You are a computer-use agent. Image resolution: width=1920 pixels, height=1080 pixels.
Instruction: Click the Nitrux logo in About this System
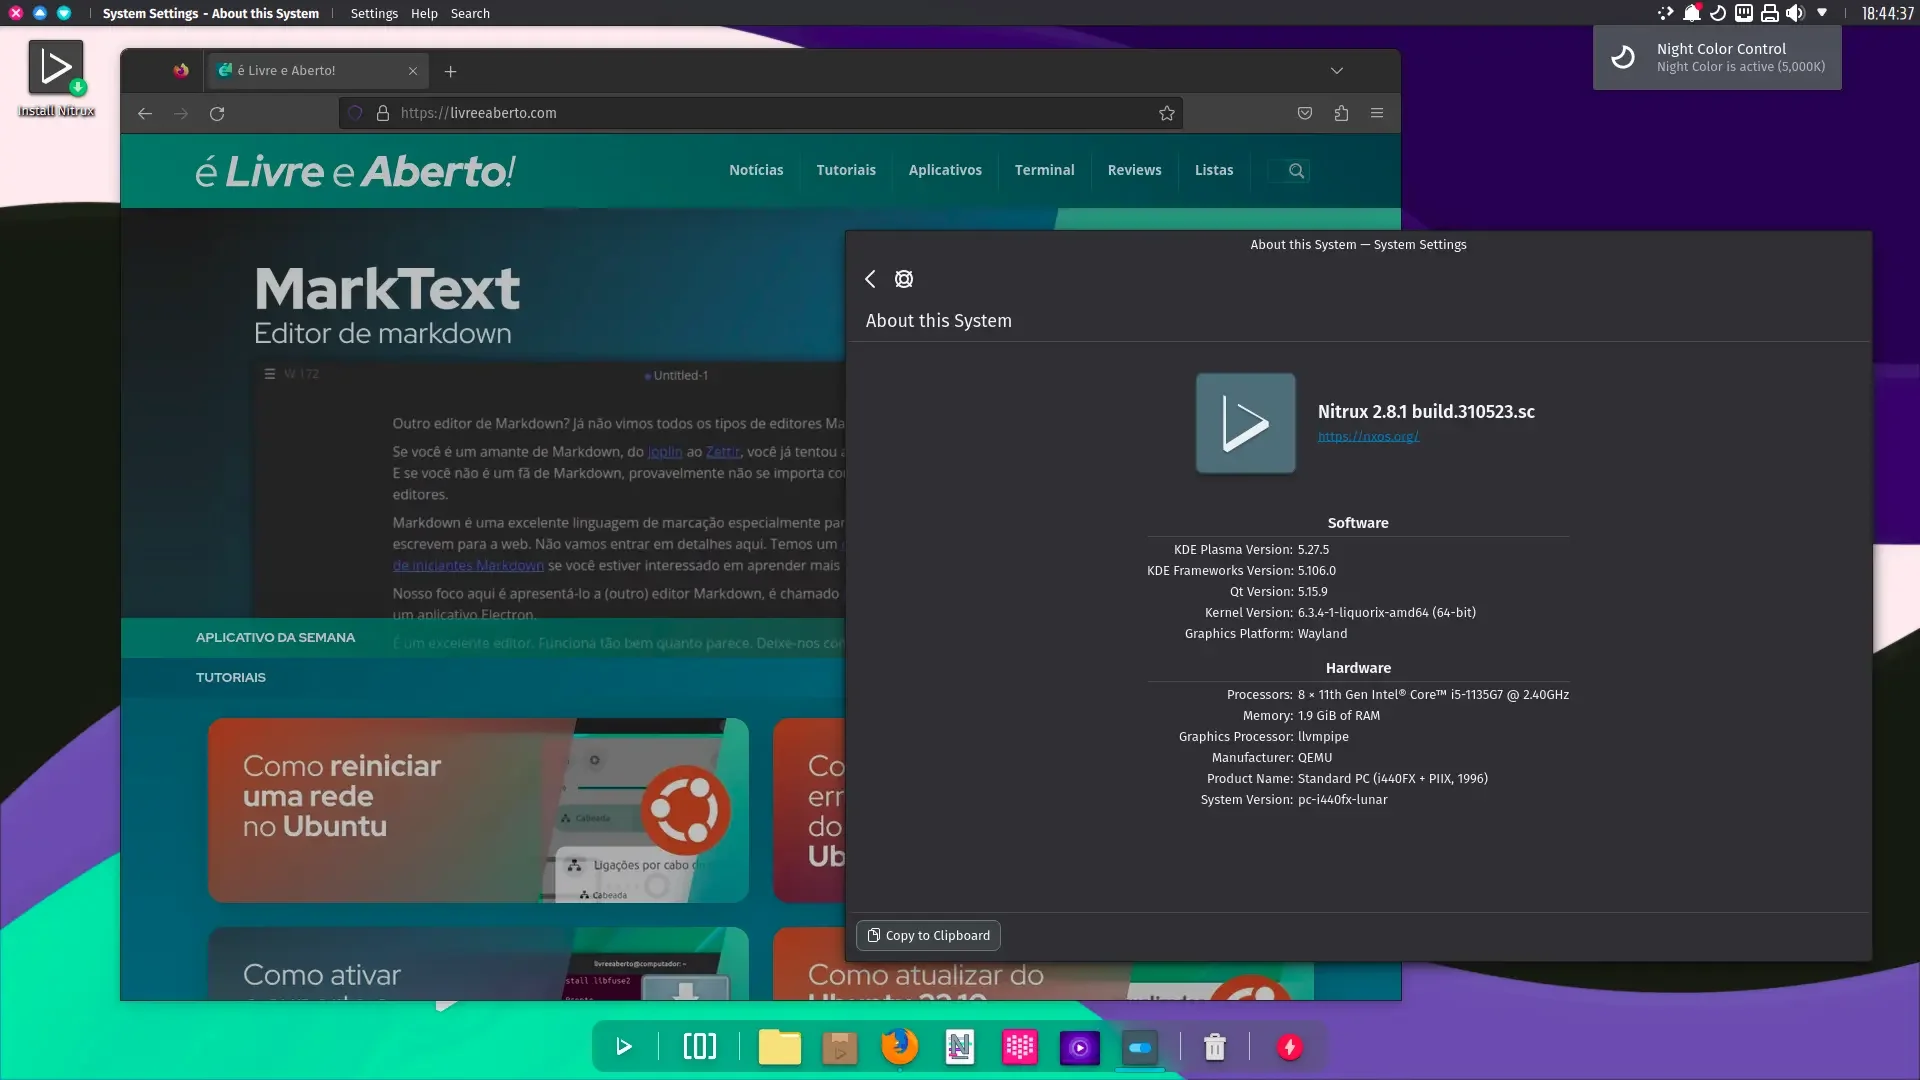[1245, 423]
